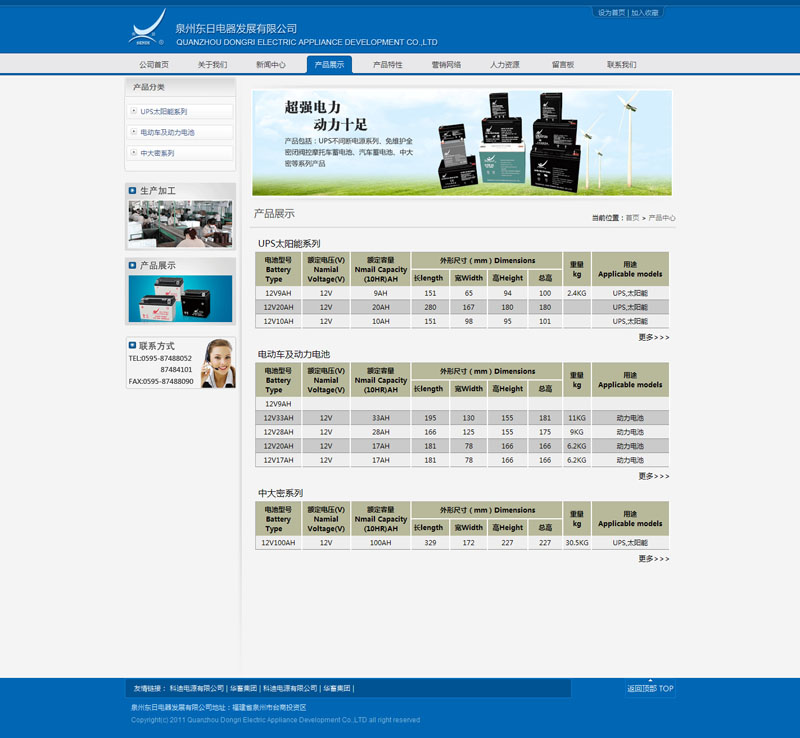Image resolution: width=800 pixels, height=738 pixels.
Task: Select the 12V10AH row battery type cell
Action: point(278,322)
